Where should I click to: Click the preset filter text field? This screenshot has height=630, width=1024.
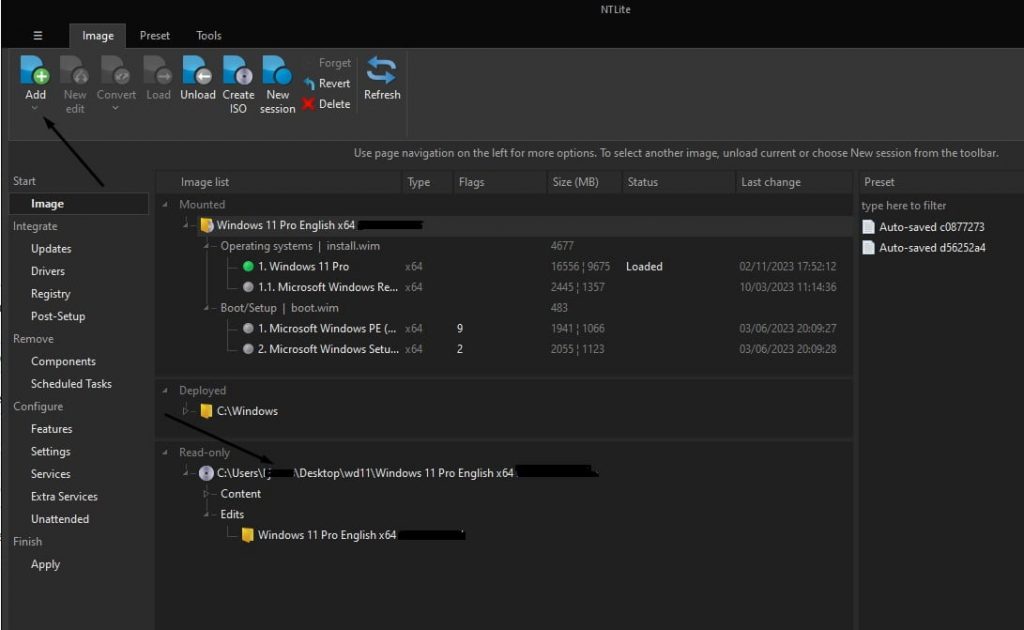tap(938, 206)
